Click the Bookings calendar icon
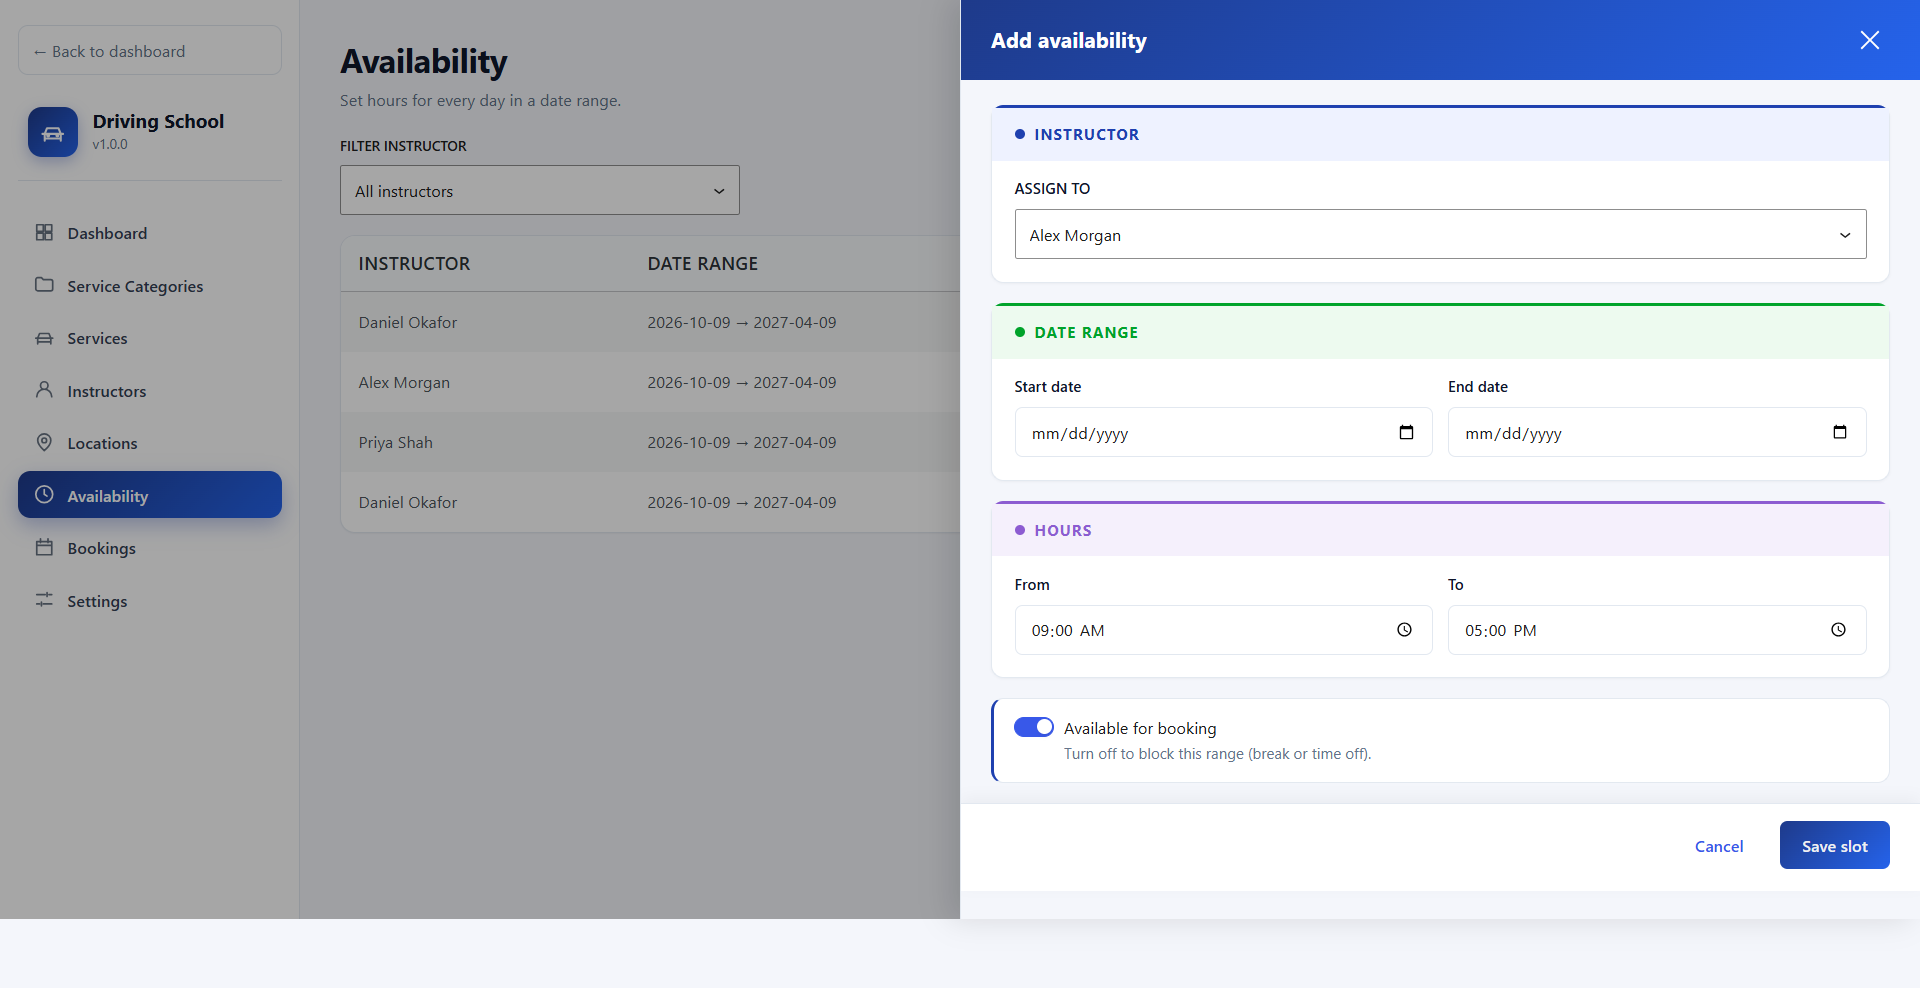1920x988 pixels. tap(44, 547)
